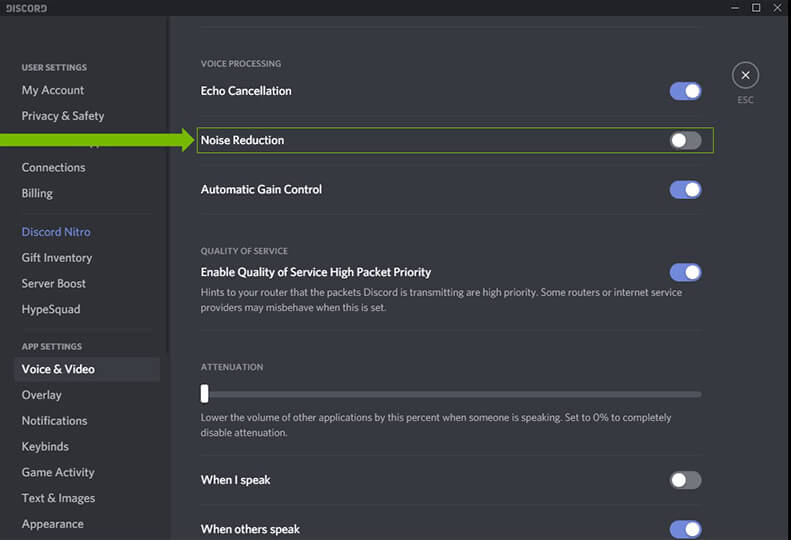This screenshot has height=540, width=791.
Task: Enable the Noise Reduction toggle
Action: click(685, 140)
